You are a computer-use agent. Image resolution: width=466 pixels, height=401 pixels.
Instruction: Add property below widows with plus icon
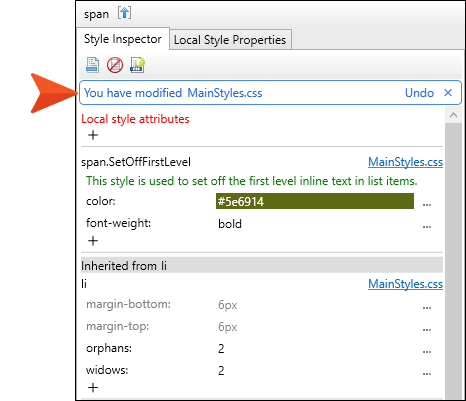[93, 387]
